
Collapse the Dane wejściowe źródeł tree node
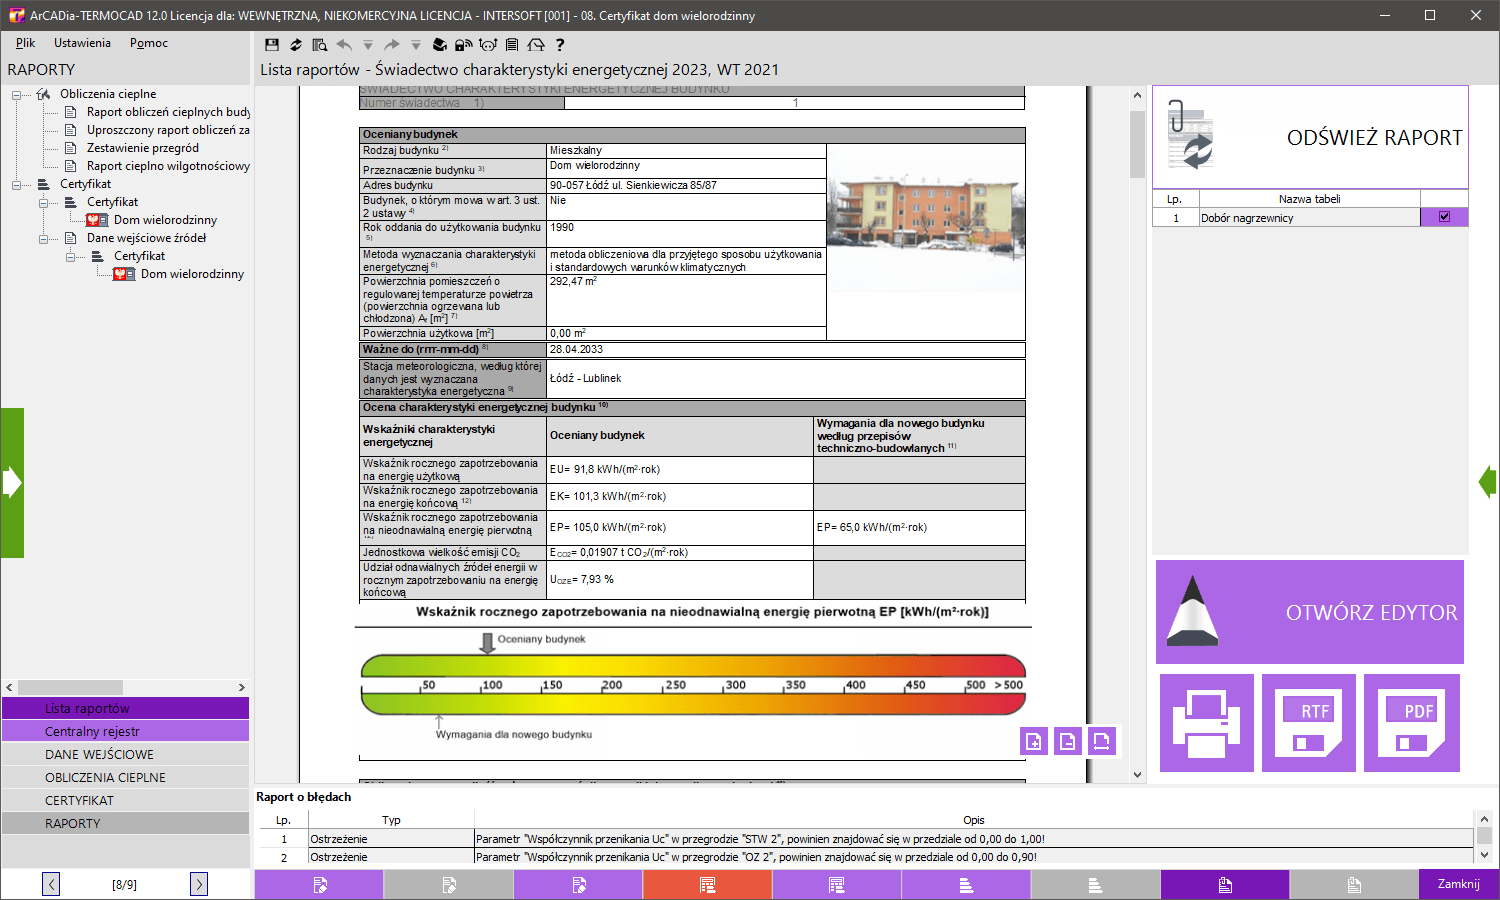pos(43,239)
